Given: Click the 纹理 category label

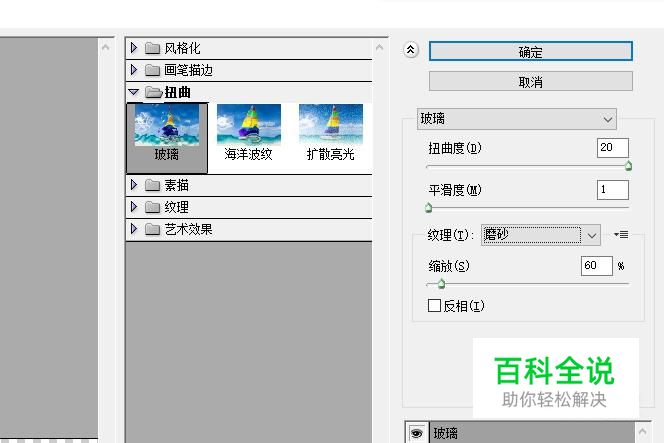Looking at the screenshot, I should [x=177, y=207].
